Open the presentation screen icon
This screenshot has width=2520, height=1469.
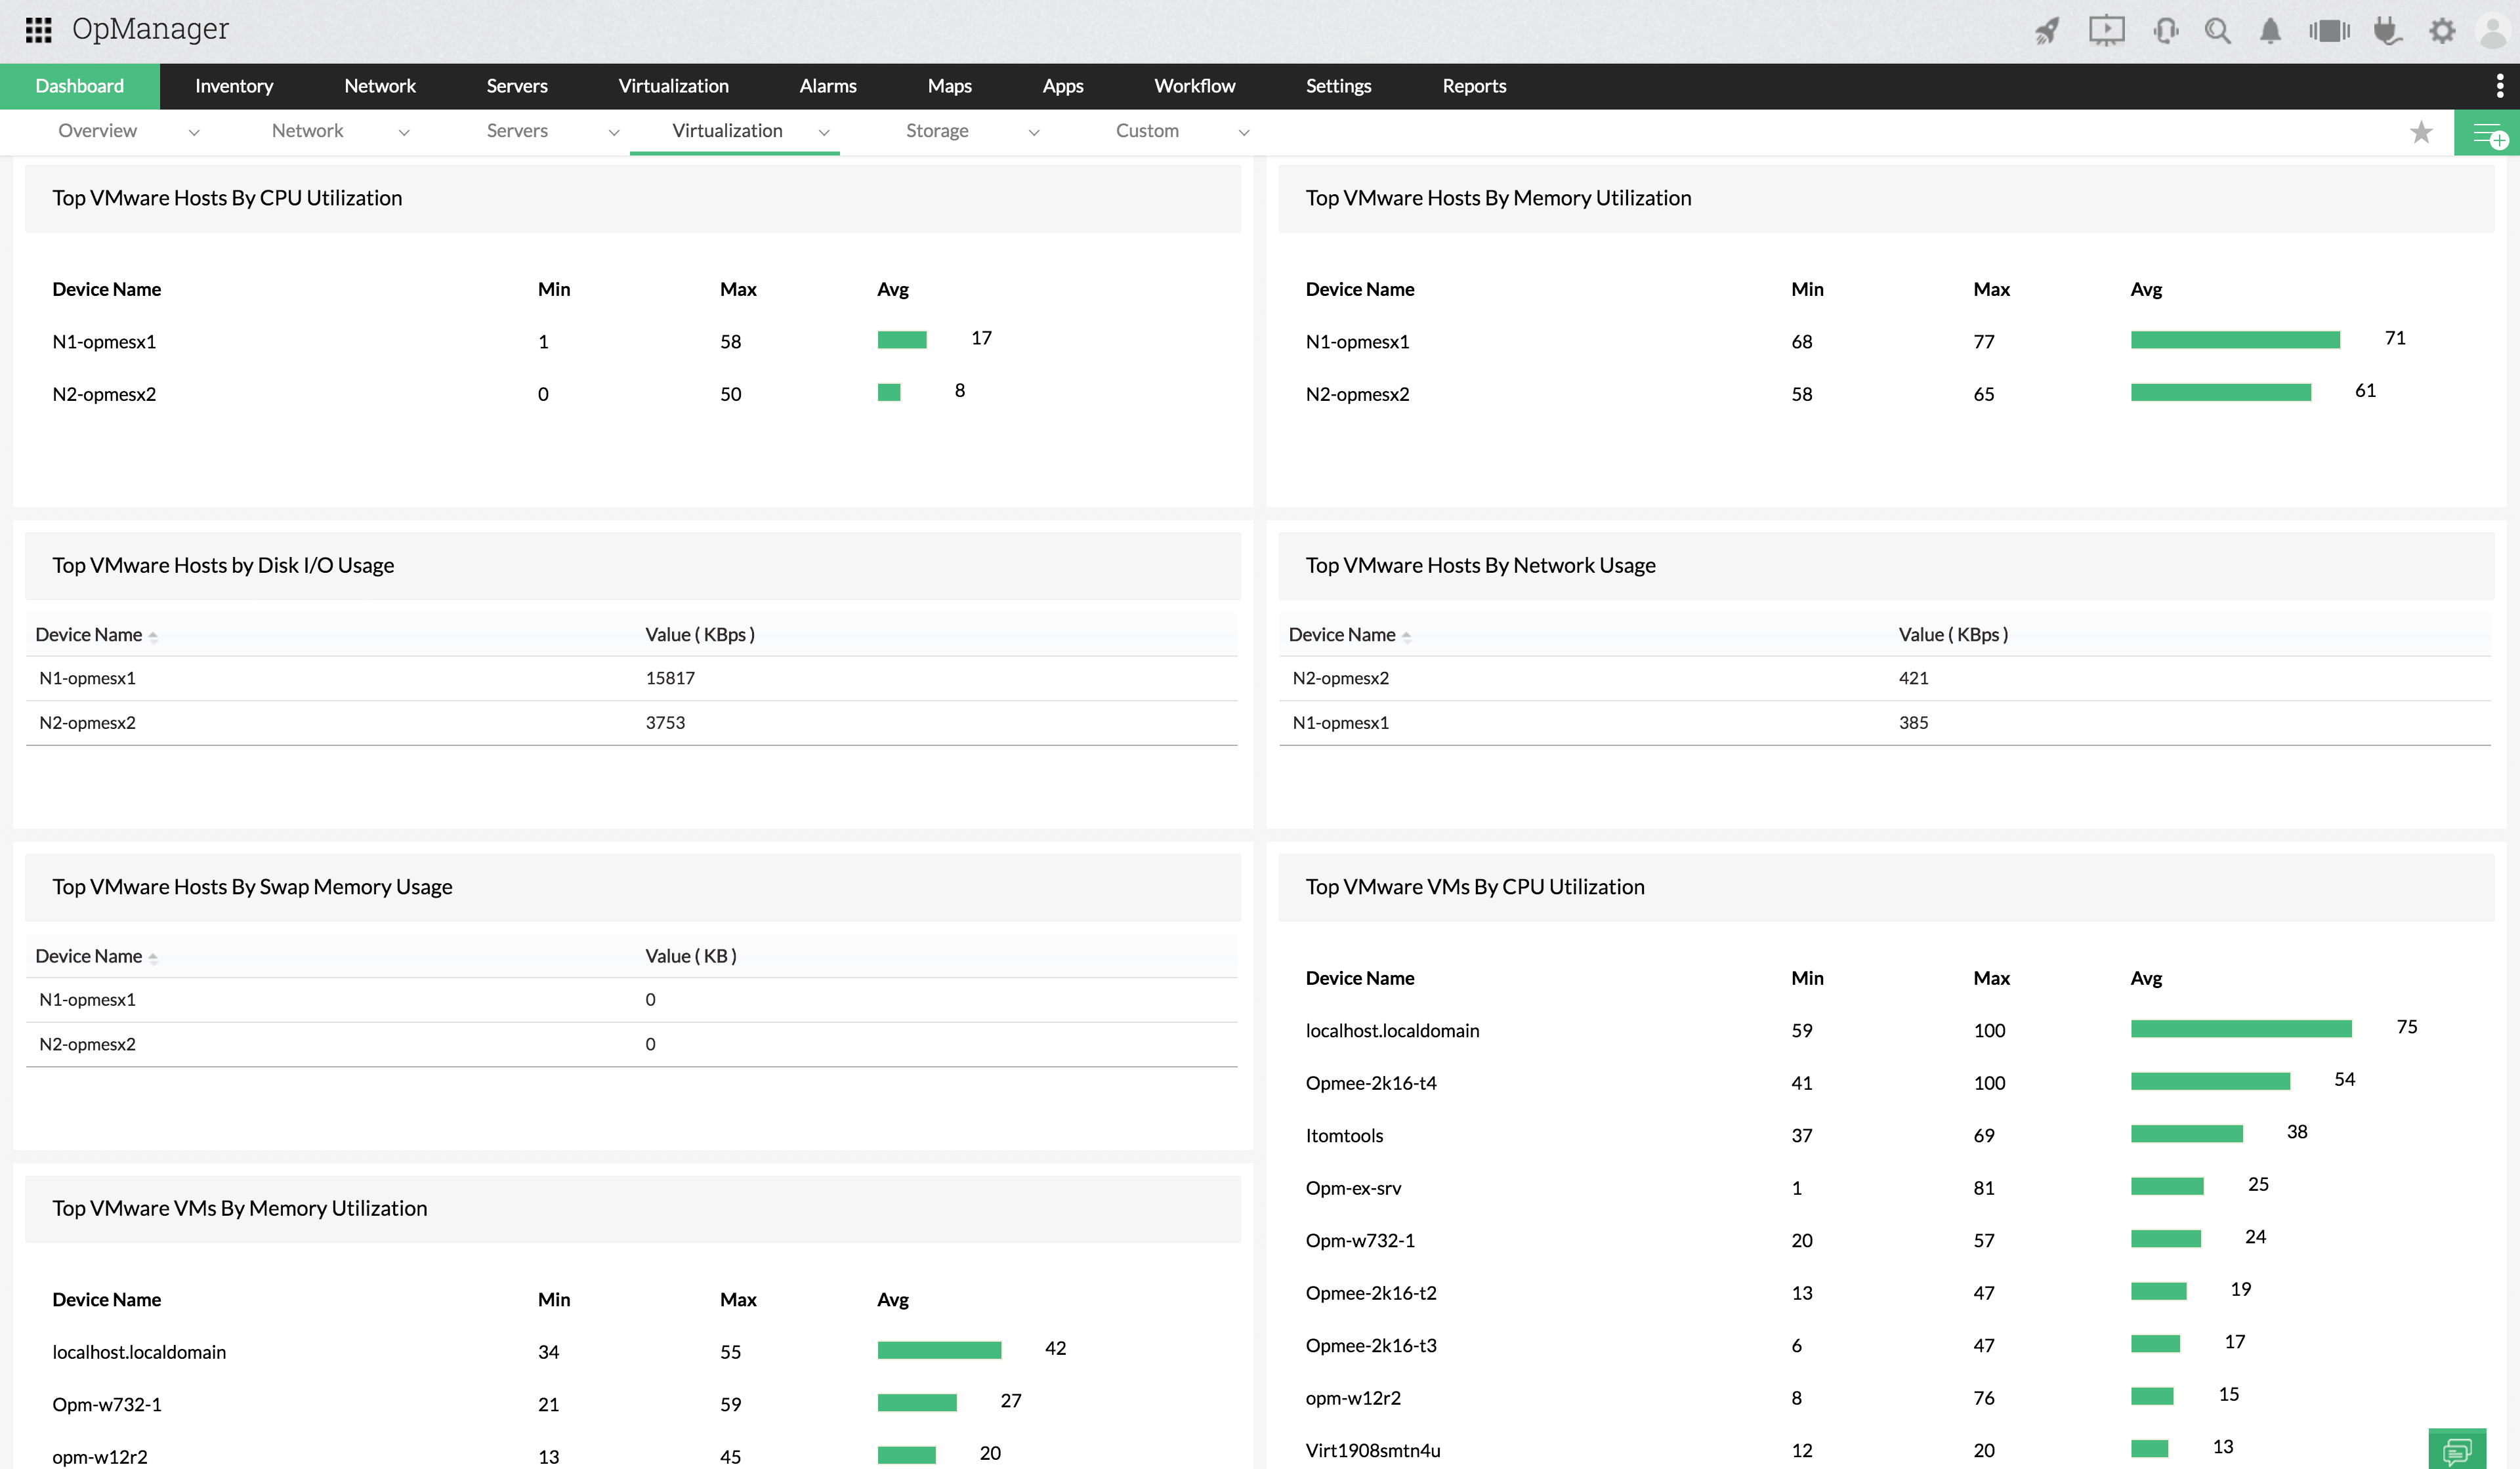(x=2106, y=30)
